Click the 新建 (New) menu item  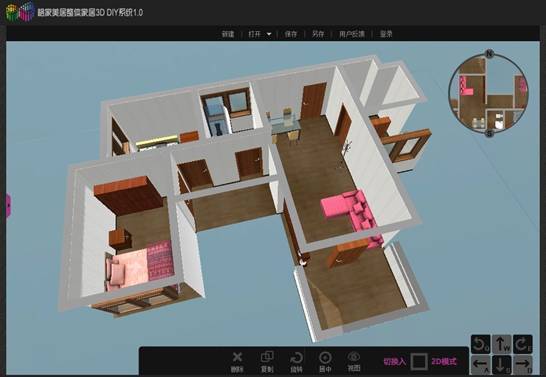(228, 34)
